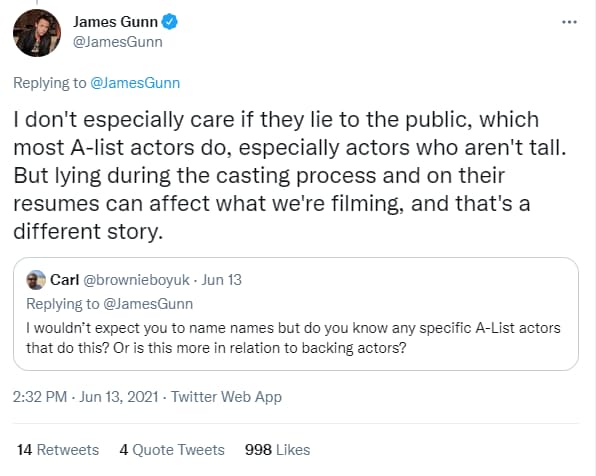Open the three-dot more options menu
The height and width of the screenshot is (476, 596).
pos(569,22)
